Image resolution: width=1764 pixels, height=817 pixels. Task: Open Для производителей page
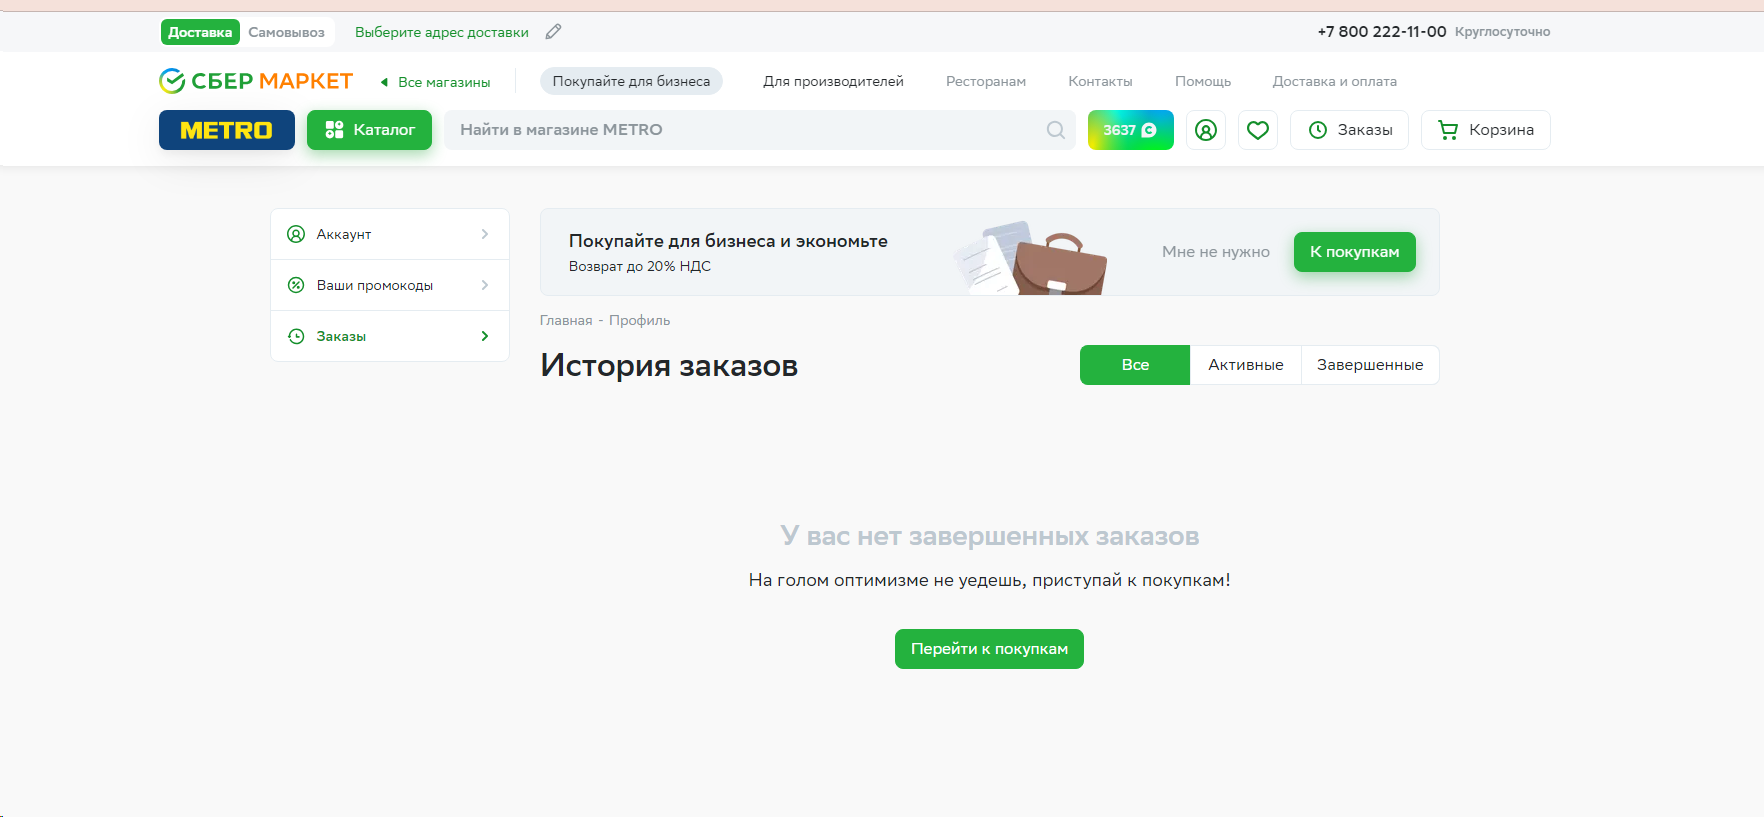tap(833, 81)
